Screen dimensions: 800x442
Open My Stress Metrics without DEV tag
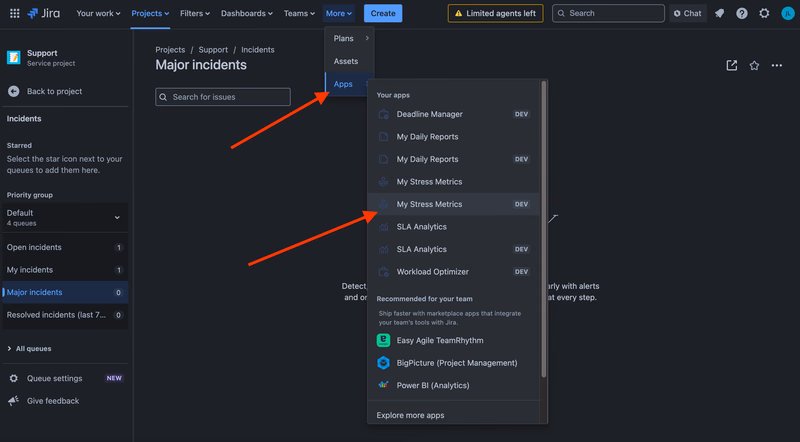point(454,182)
